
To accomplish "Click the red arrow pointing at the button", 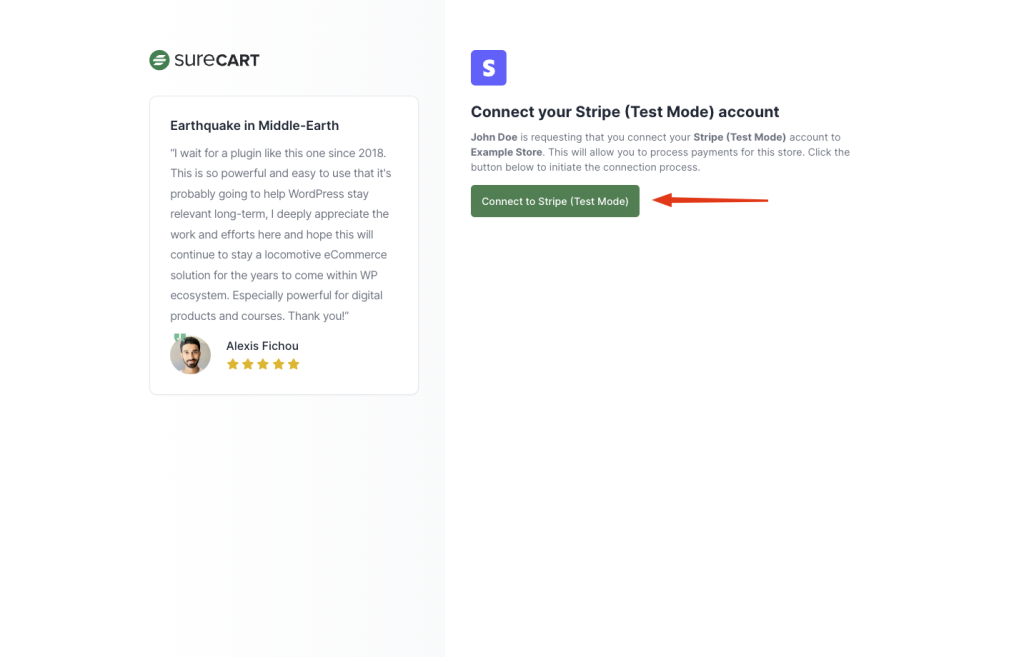I will coord(710,200).
